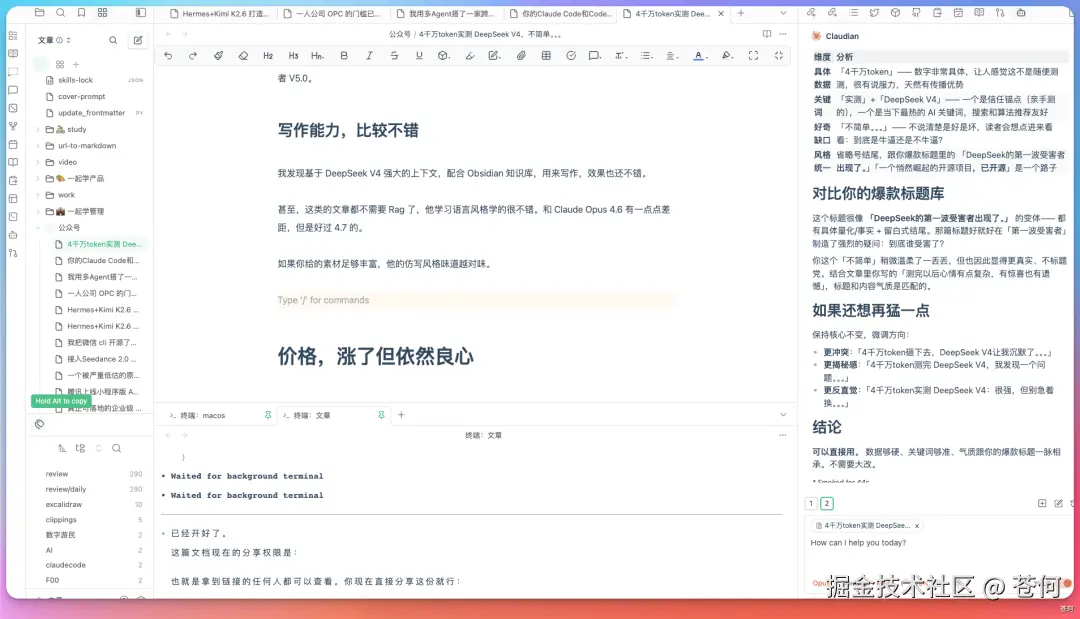Open the grid dashboard icon in the top ribbon
The height and width of the screenshot is (619, 1080).
[103, 12]
